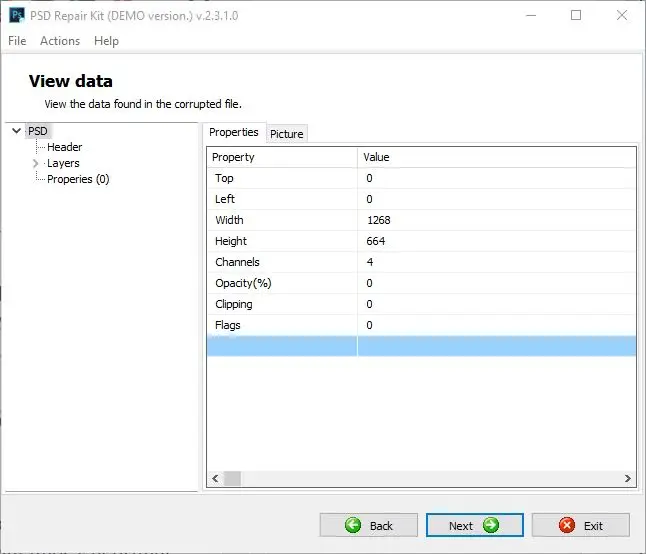Select the Properies (0) tree item
Viewport: 646px width, 554px height.
pos(78,179)
